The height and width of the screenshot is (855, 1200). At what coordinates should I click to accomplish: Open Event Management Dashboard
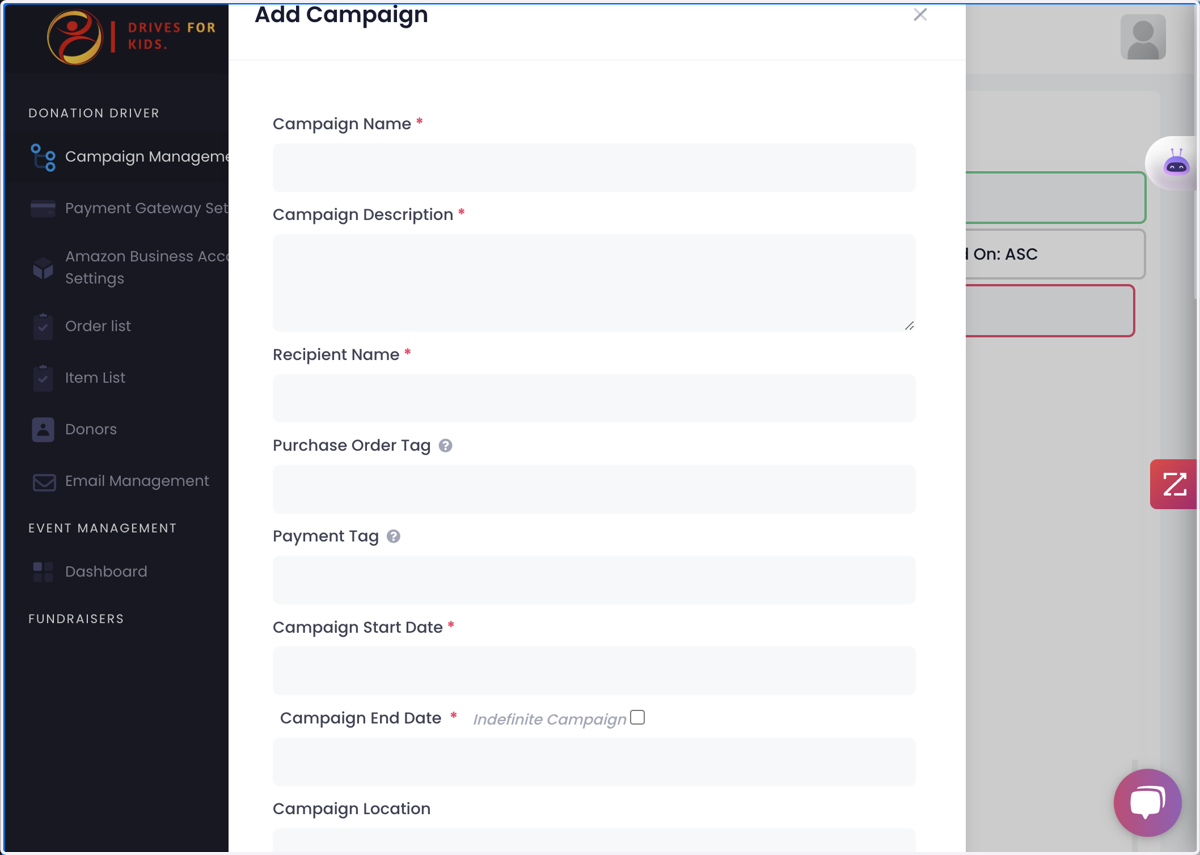click(106, 572)
